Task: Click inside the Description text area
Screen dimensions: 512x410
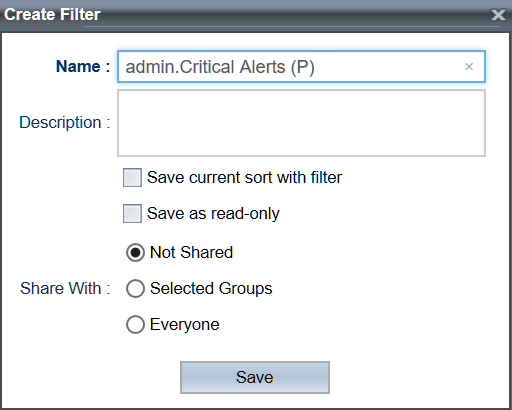Action: click(x=301, y=123)
